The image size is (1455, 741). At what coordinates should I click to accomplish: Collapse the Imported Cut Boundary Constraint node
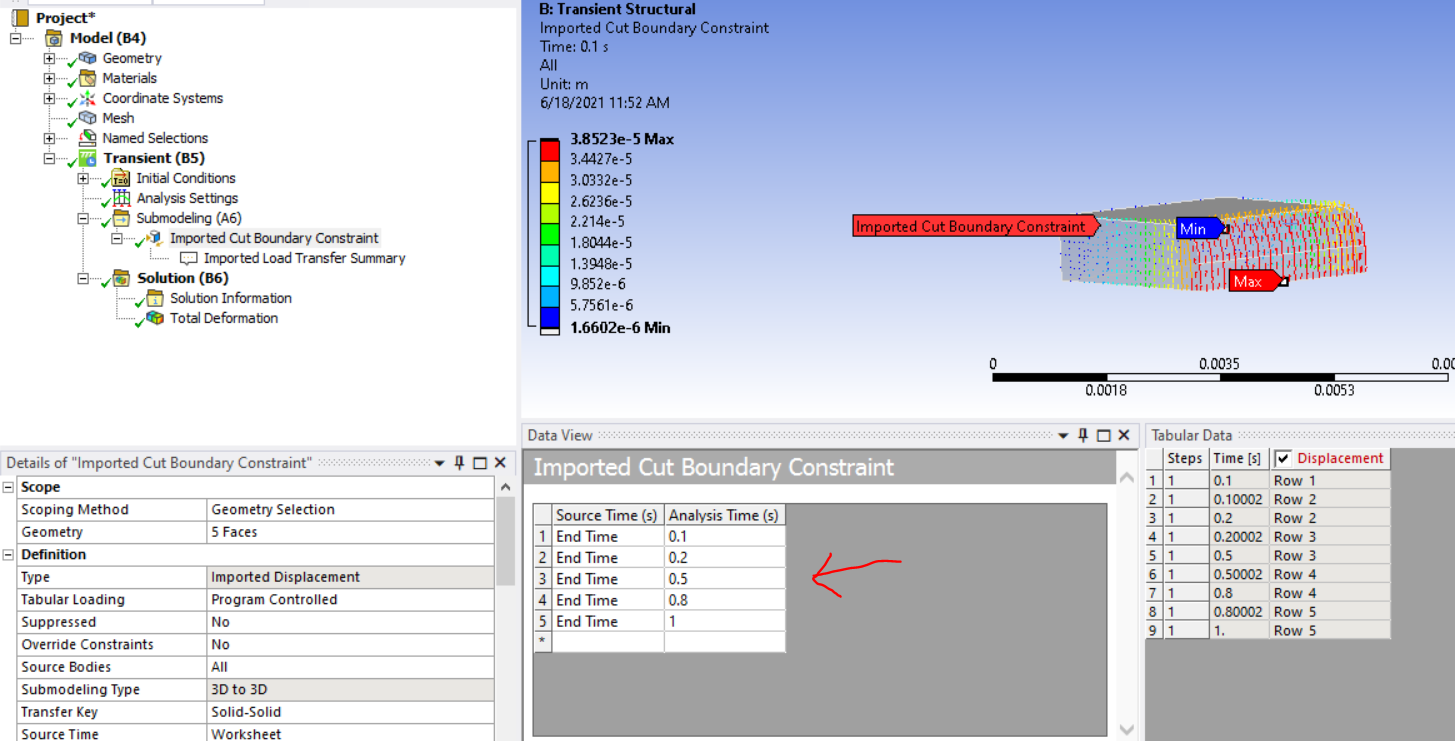click(x=116, y=238)
